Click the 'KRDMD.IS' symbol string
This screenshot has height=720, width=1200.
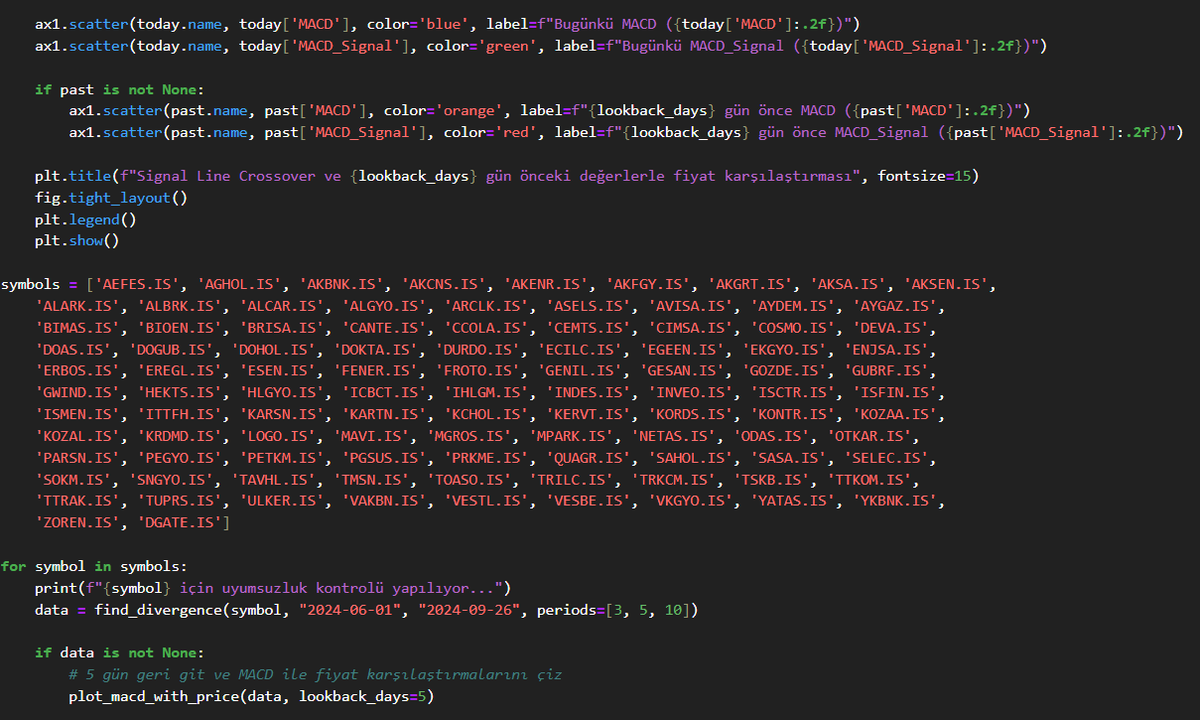click(x=180, y=435)
